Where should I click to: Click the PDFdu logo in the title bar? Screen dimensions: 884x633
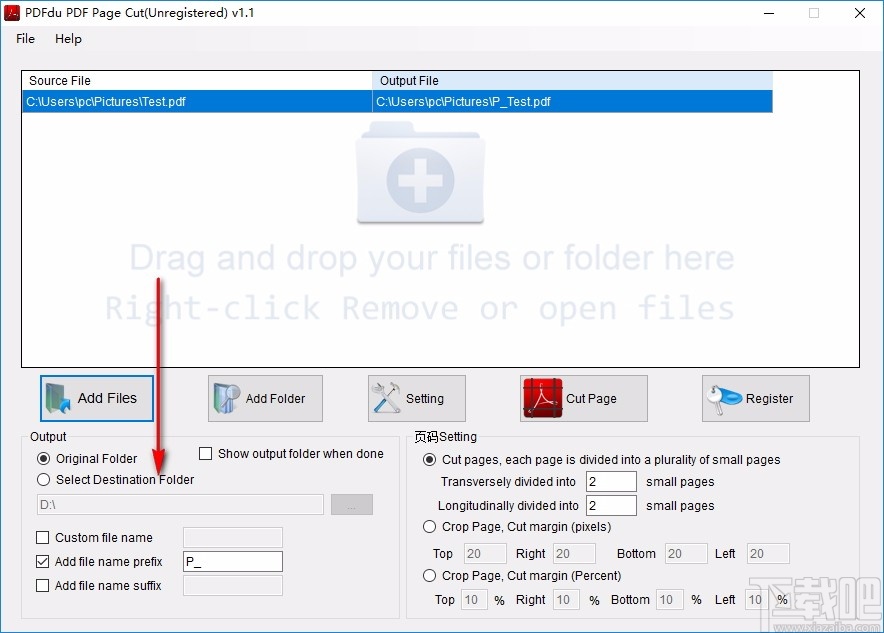[12, 13]
